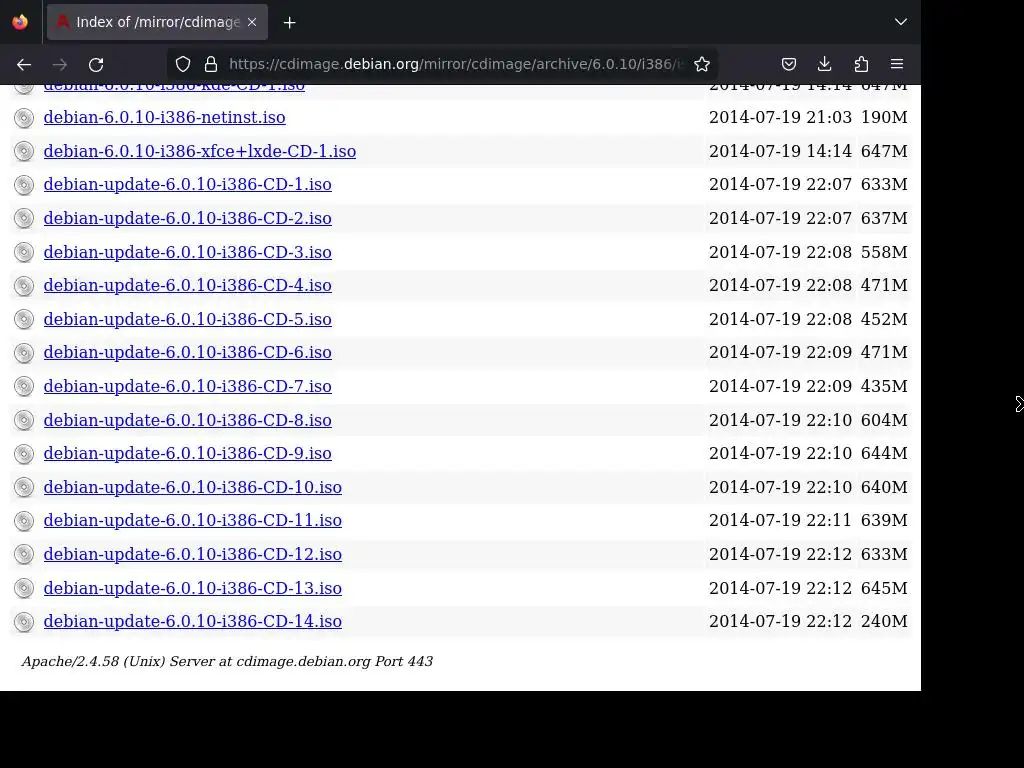Image resolution: width=1024 pixels, height=768 pixels.
Task: Click the 645M size value
Action: click(884, 588)
